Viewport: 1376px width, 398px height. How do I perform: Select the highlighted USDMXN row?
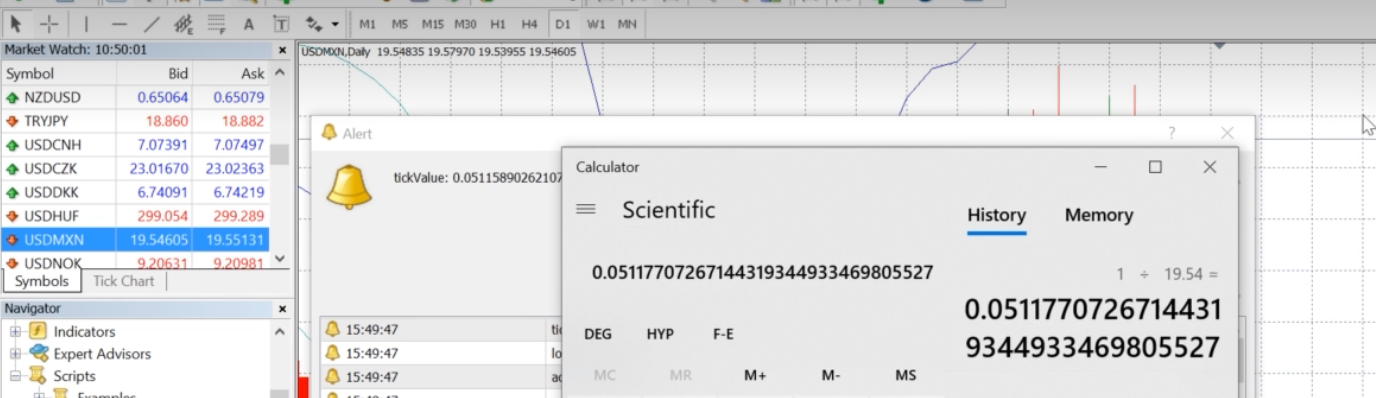pos(135,240)
